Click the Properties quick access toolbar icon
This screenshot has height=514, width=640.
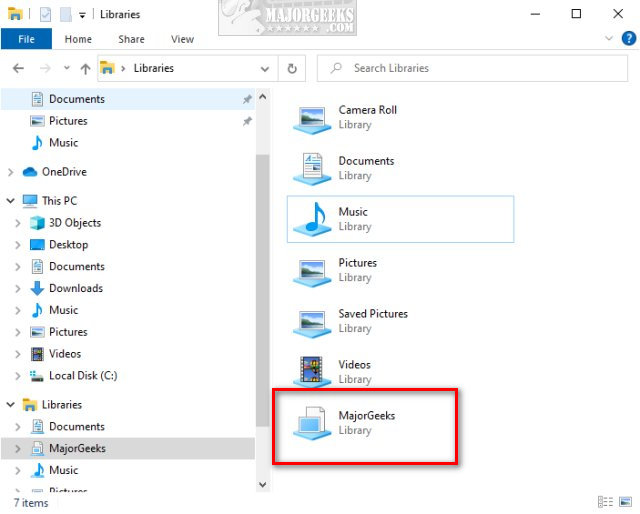45,15
